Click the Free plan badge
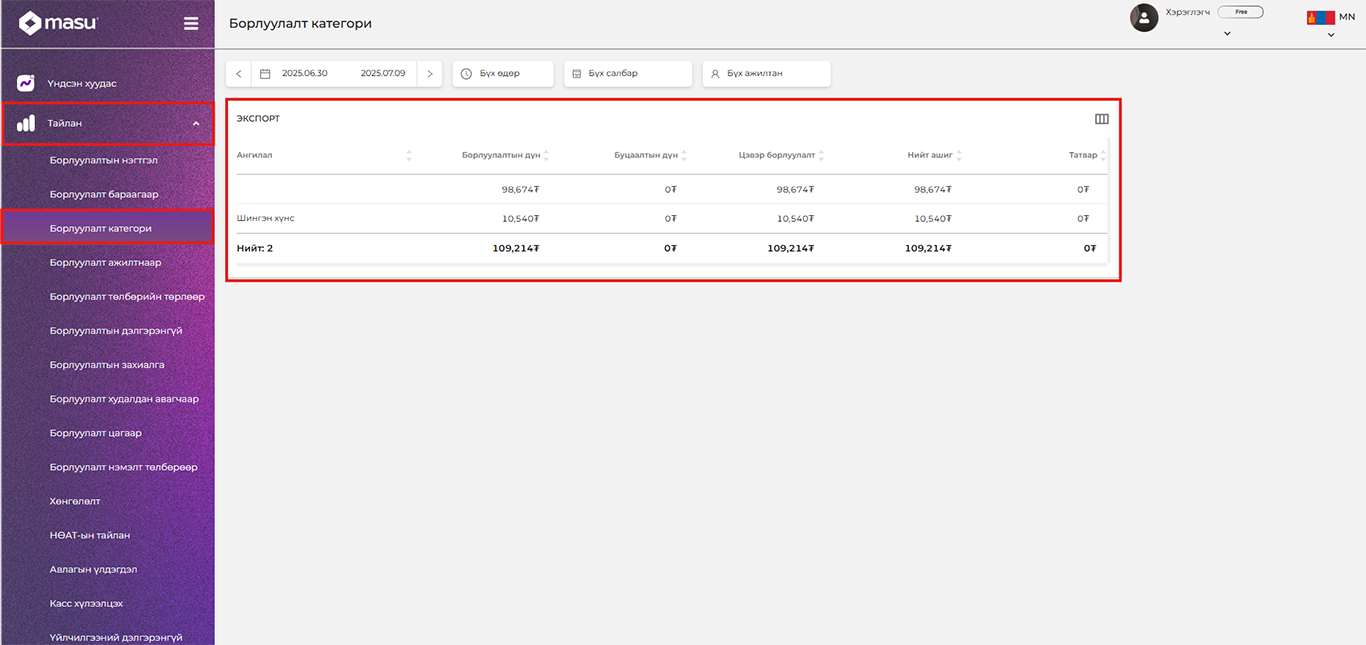 1240,12
